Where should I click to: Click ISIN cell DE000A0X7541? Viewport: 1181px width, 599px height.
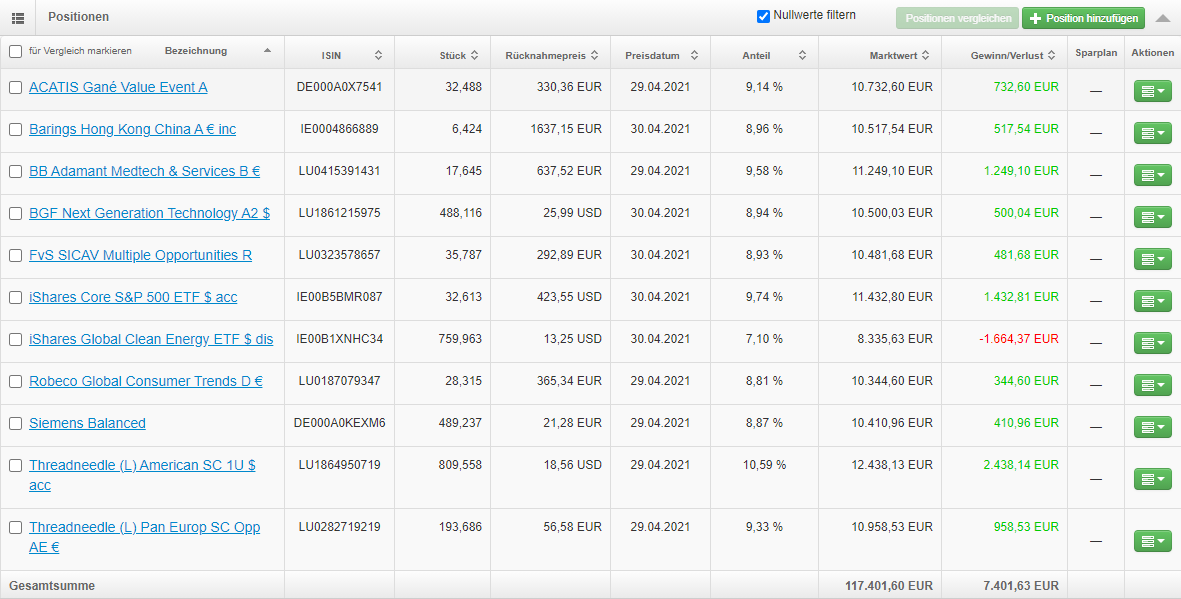(x=339, y=87)
